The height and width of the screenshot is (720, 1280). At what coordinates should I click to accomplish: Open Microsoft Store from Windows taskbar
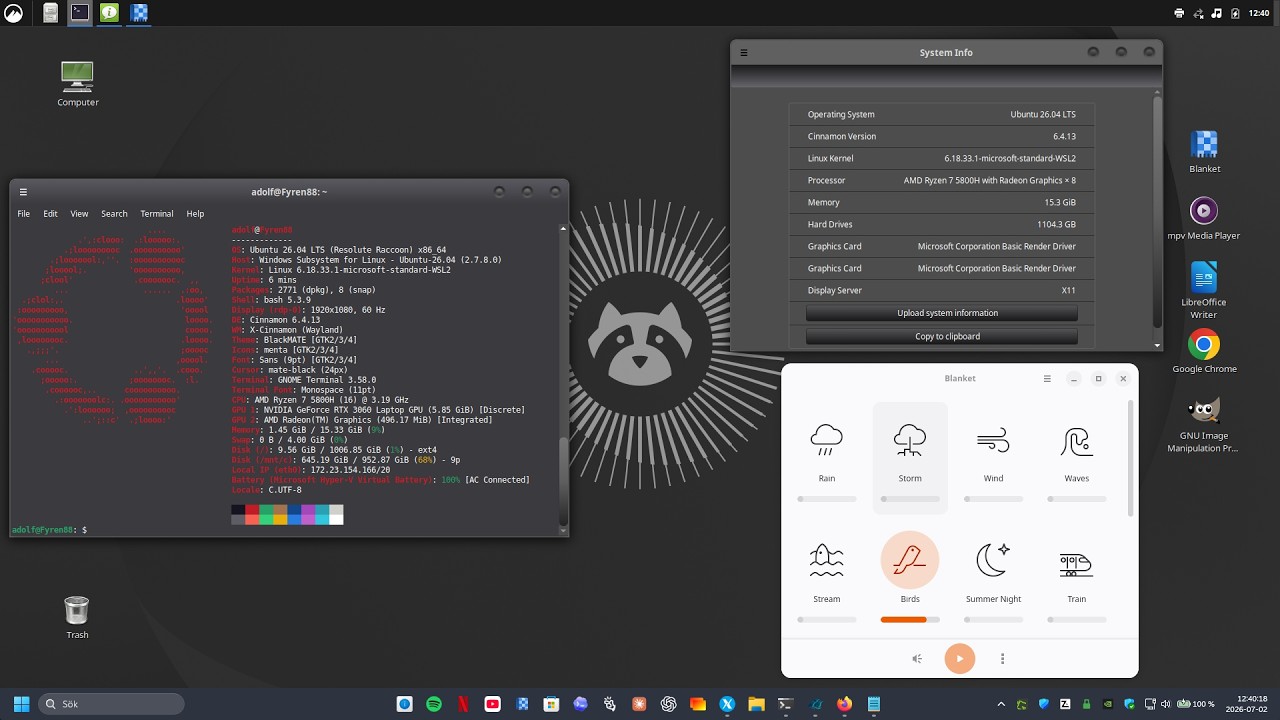pos(551,704)
